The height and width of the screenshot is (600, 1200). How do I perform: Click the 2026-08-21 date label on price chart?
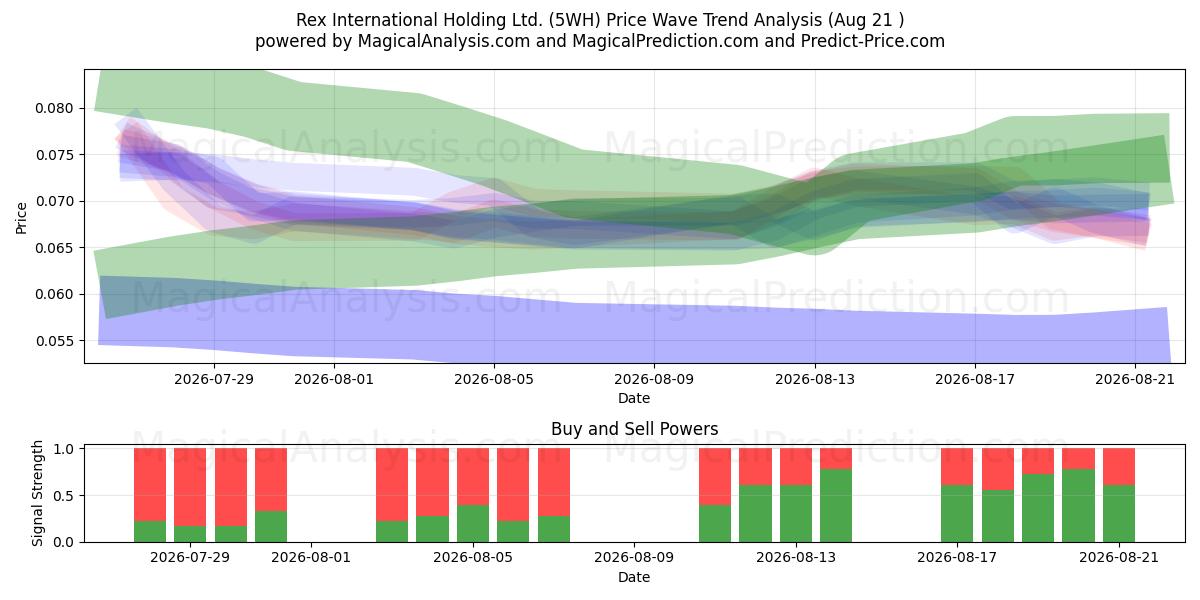[1135, 379]
